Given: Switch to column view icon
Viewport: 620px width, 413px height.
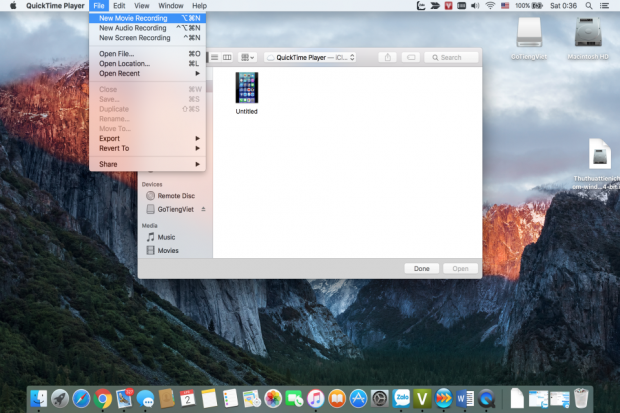Looking at the screenshot, I should 227,57.
